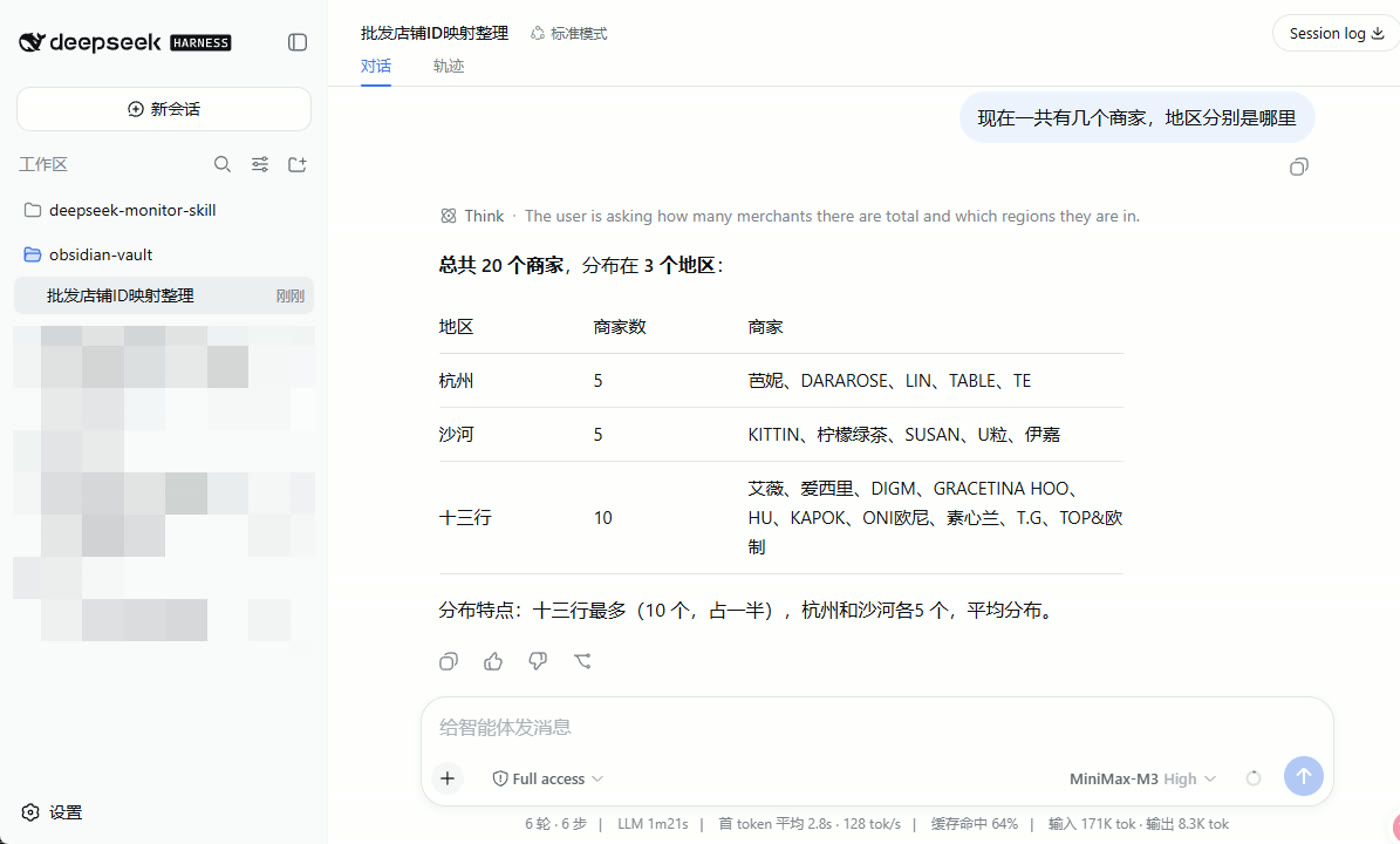
Task: Click the 商家数 column header
Action: pyautogui.click(x=620, y=327)
